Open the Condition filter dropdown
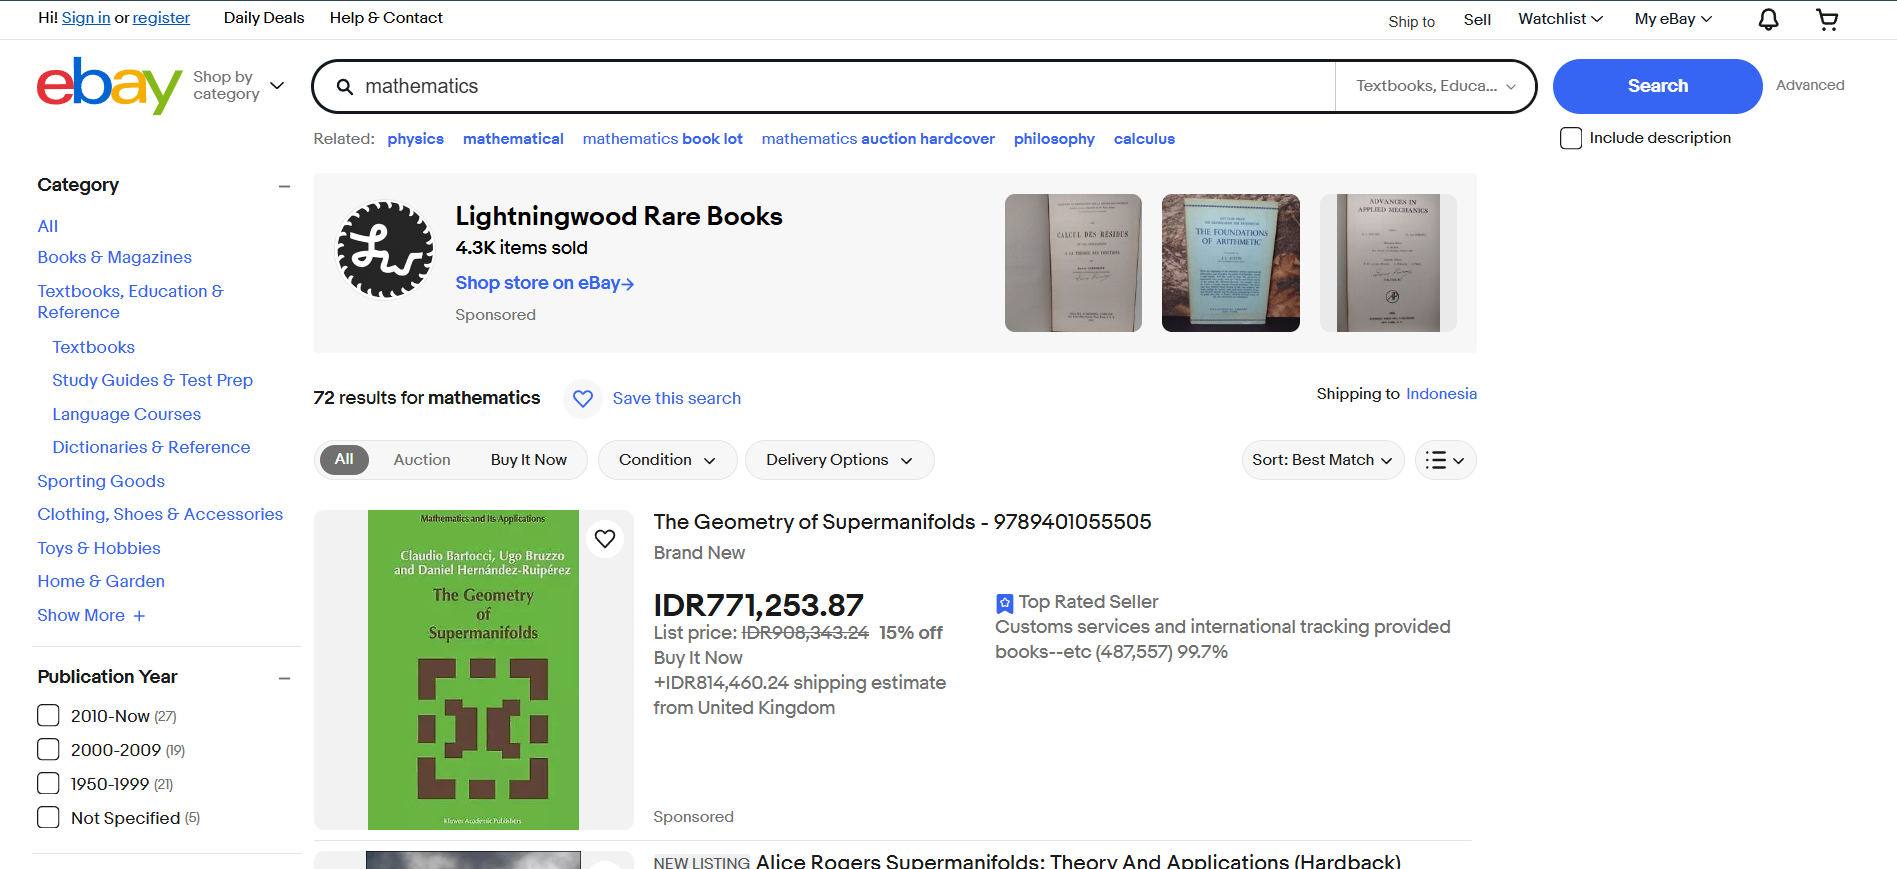 (667, 460)
